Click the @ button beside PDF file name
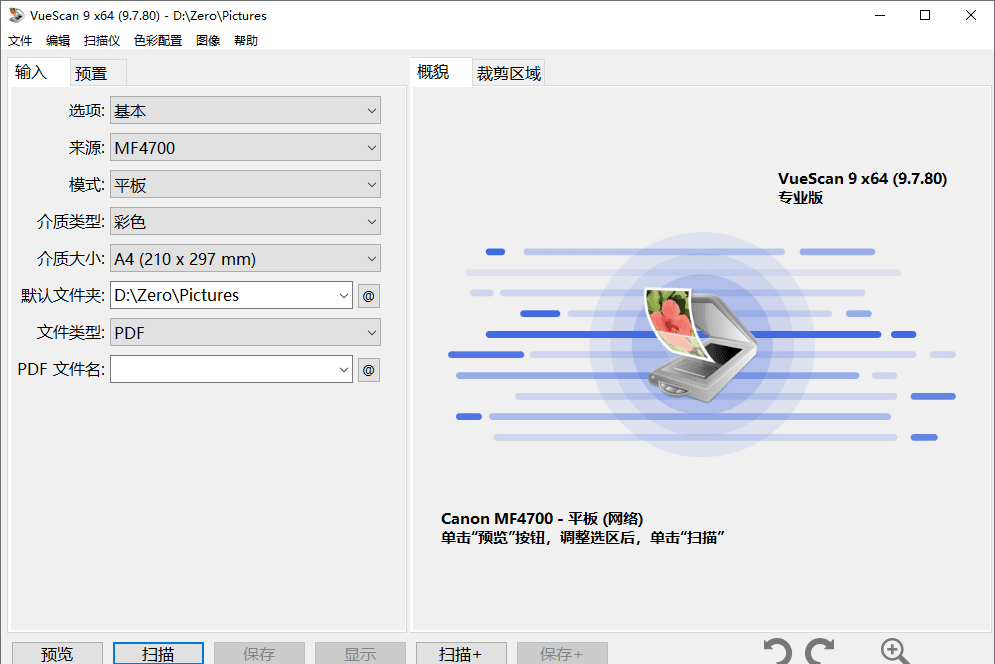This screenshot has width=995, height=664. [369, 369]
